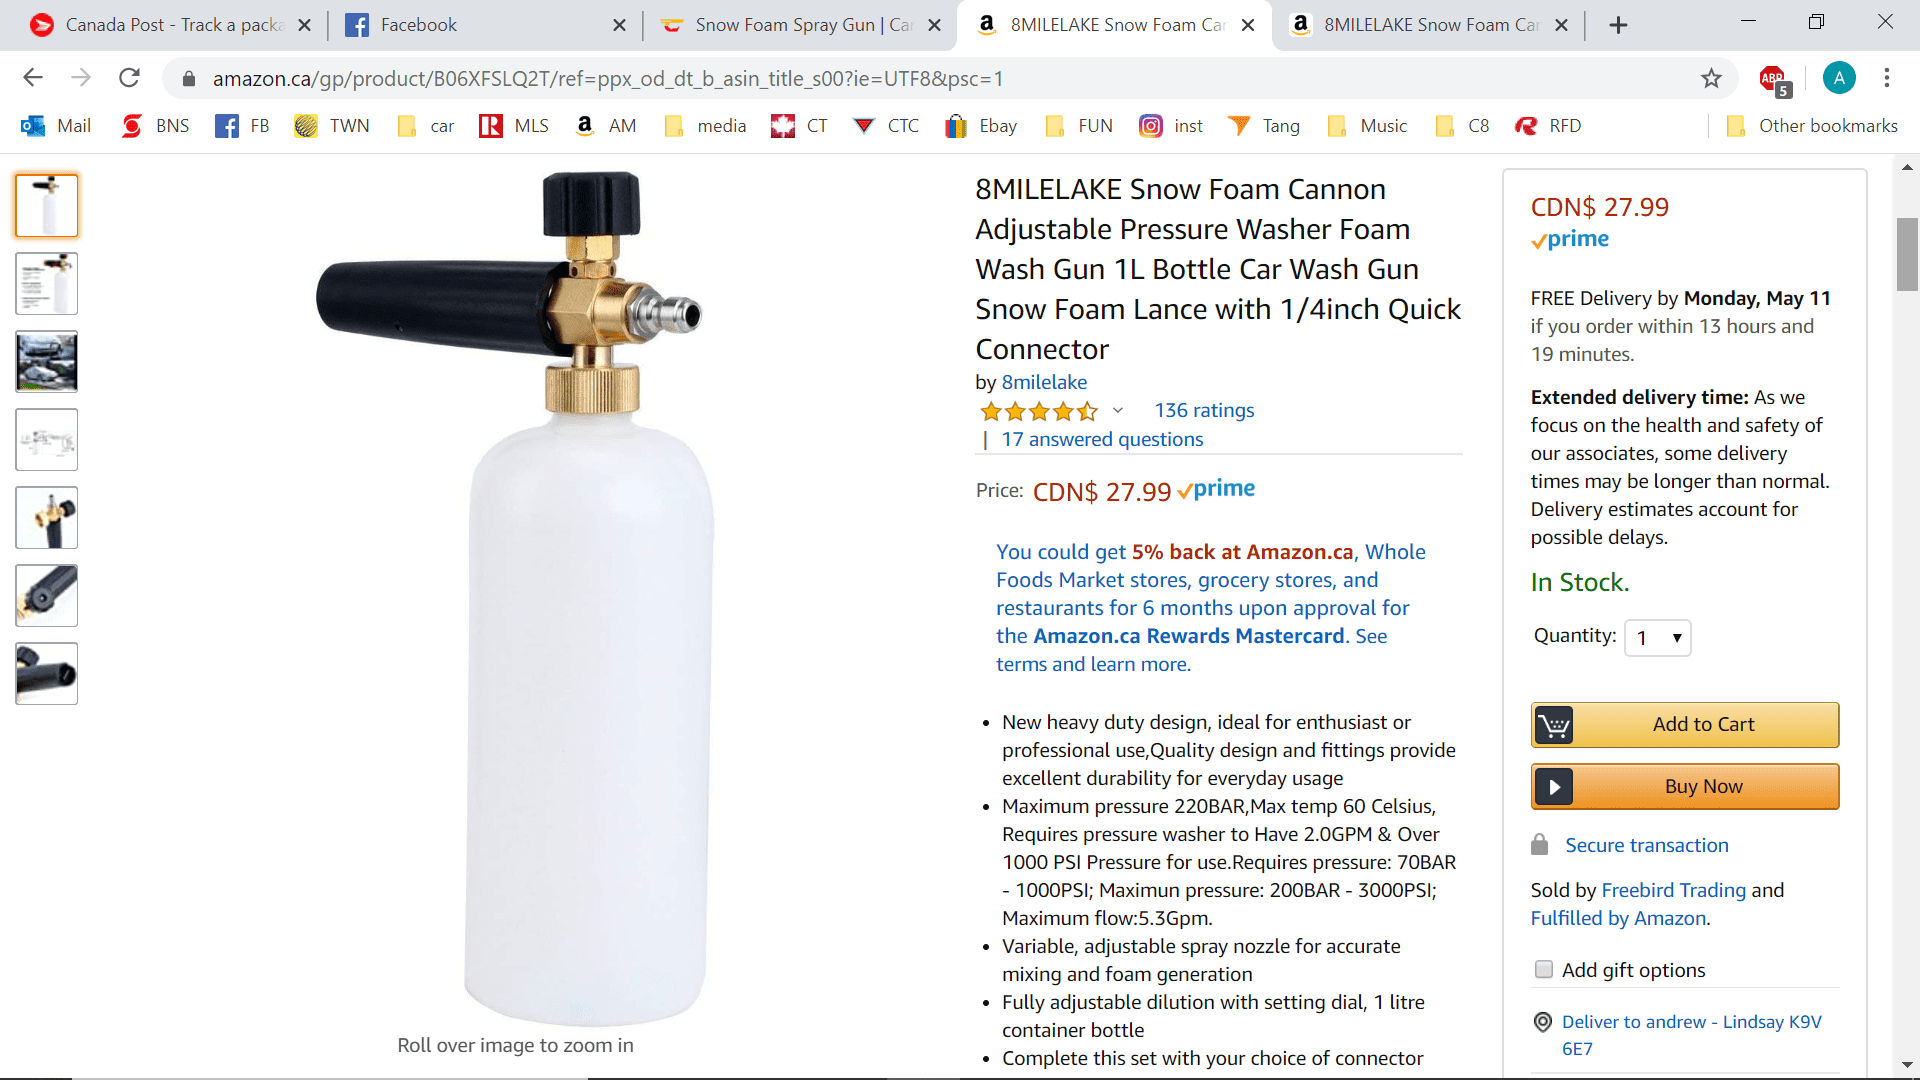Viewport: 1920px width, 1080px height.
Task: Open the Instagram 'inst' bookmark
Action: (1171, 126)
